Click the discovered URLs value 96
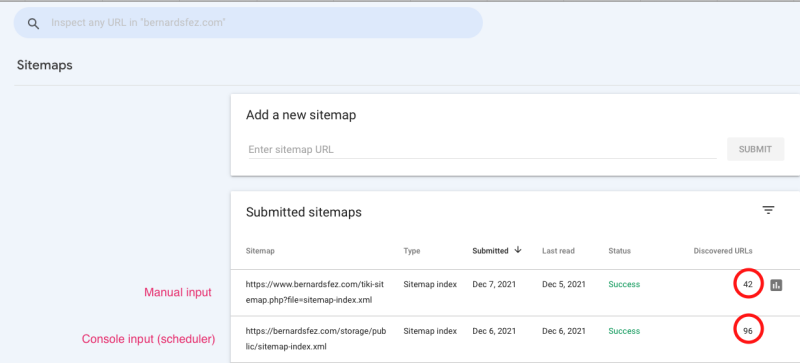Screen dimensions: 800x363 point(748,331)
